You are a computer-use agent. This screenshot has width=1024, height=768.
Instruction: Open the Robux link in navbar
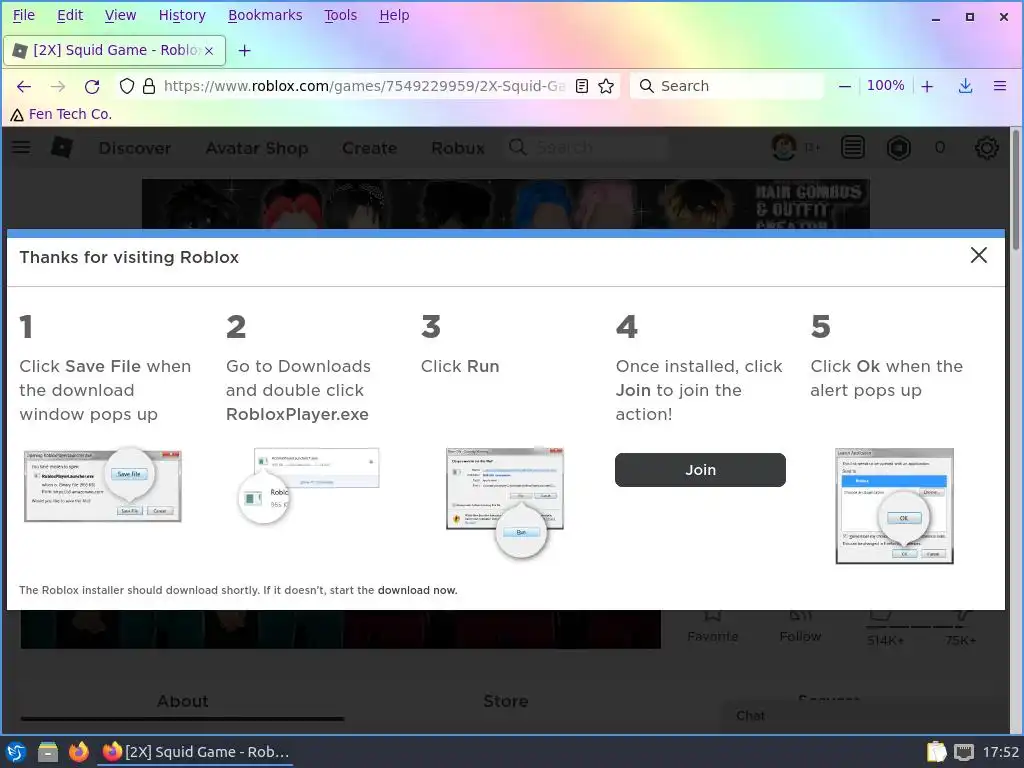click(x=458, y=148)
